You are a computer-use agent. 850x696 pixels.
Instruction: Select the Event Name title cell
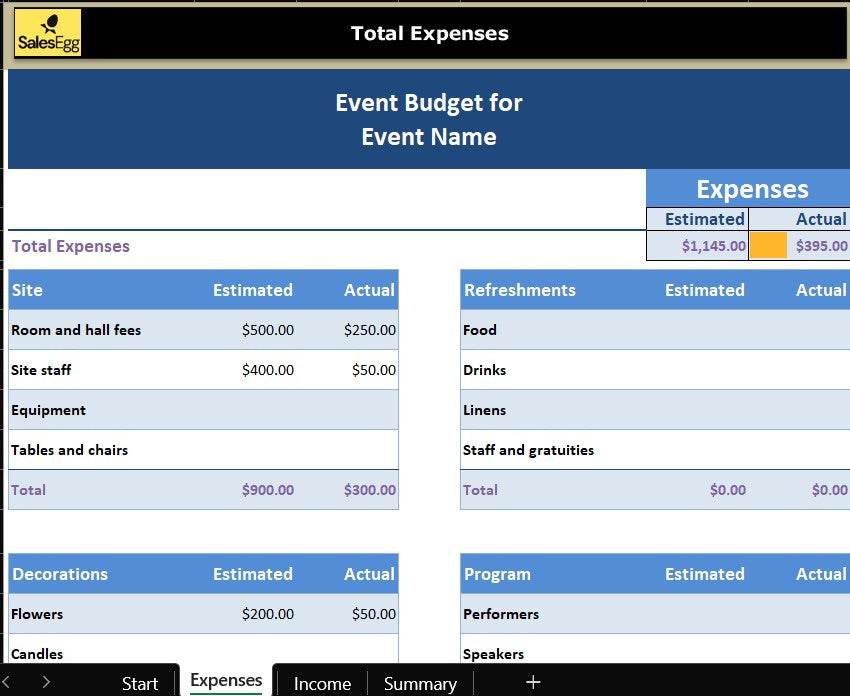[428, 137]
